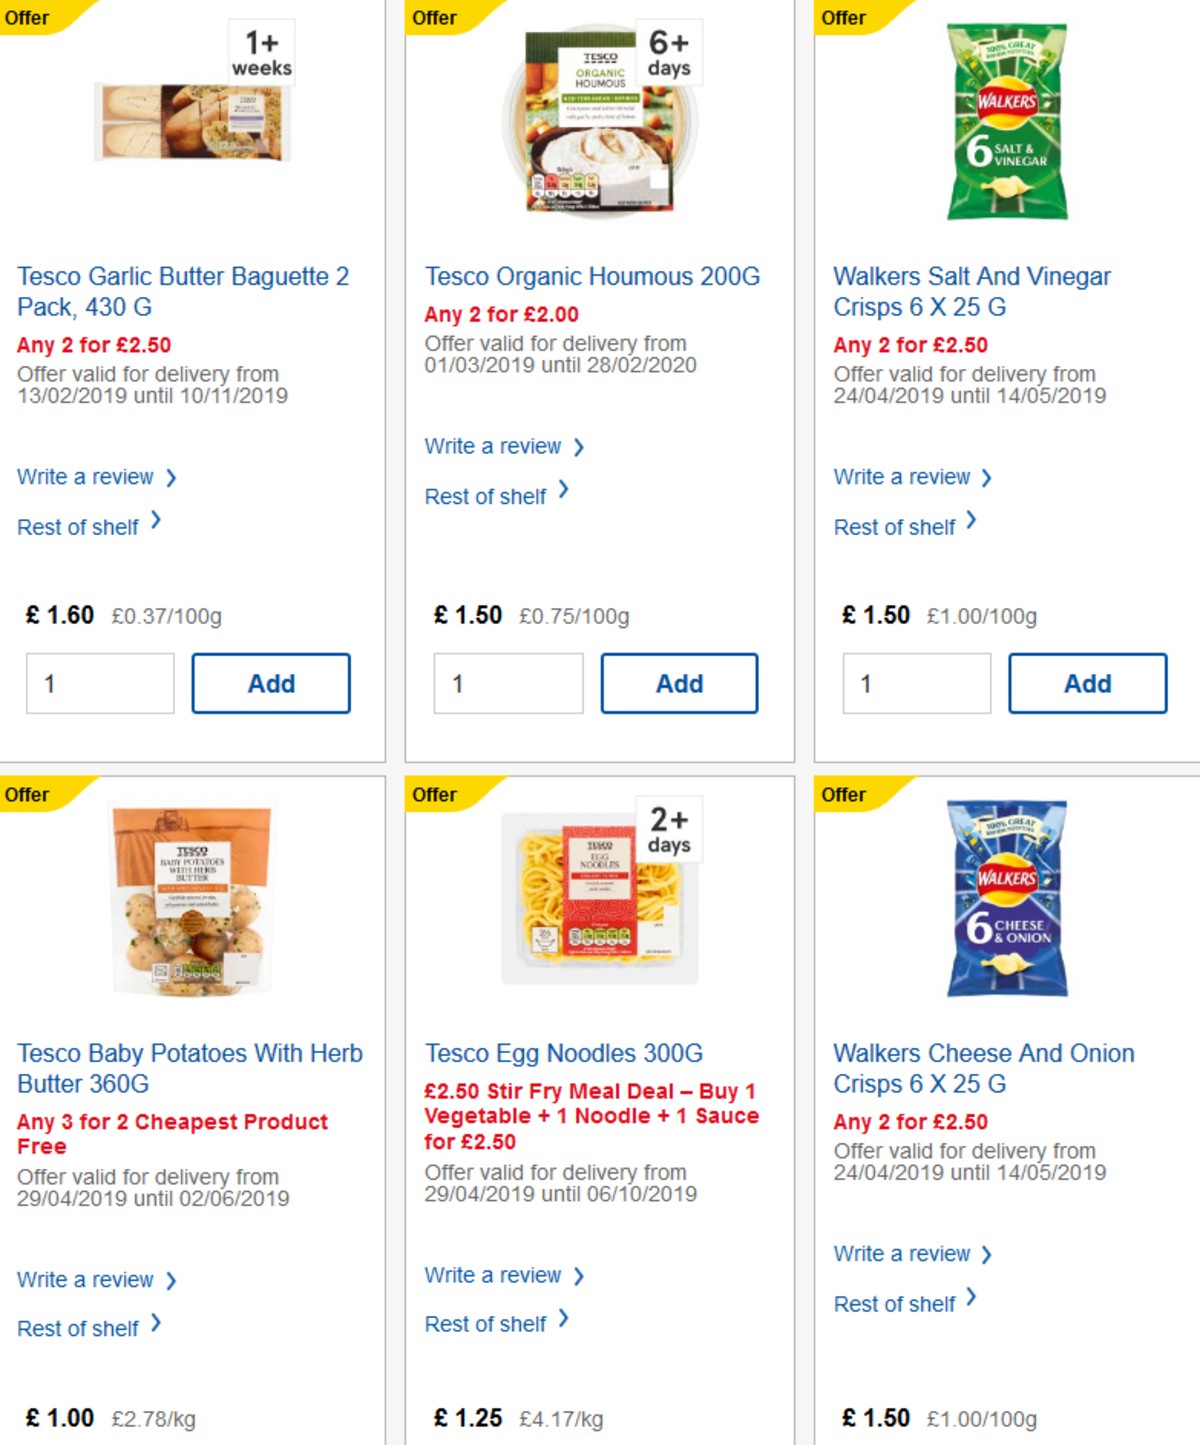View rest of shelf for Walkers Salt And Vinegar
Viewport: 1200px width, 1445px height.
(895, 526)
